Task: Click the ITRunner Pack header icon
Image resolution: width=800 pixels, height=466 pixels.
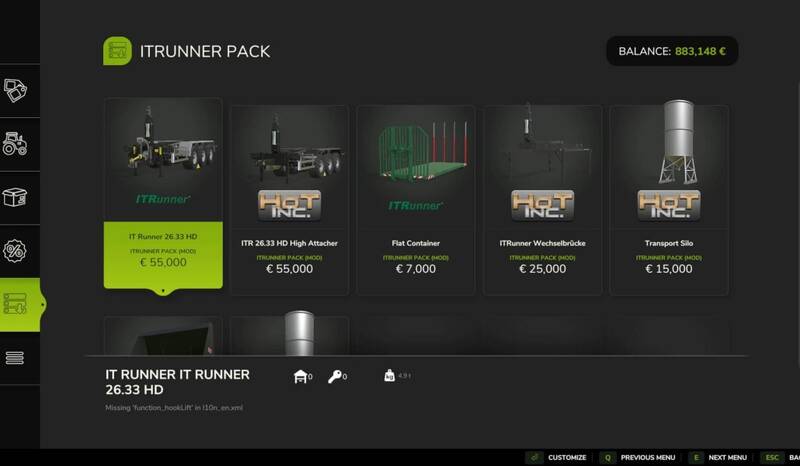Action: 117,51
